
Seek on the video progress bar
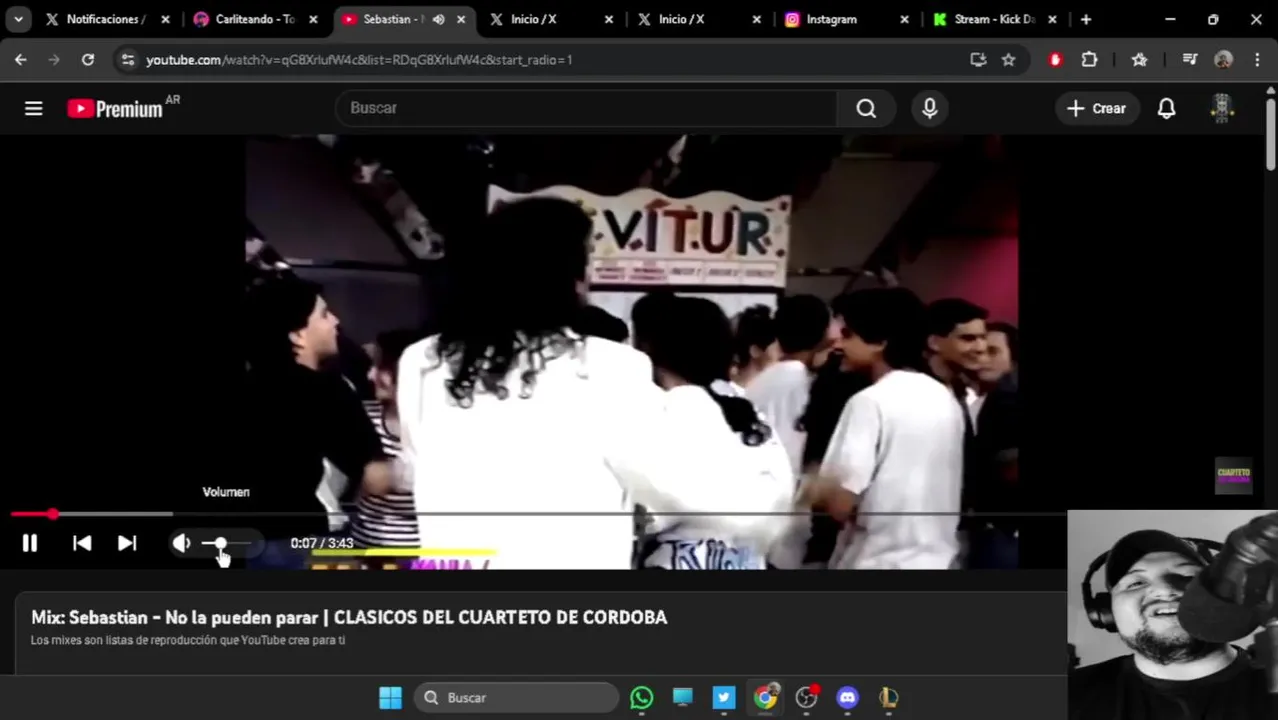click(538, 514)
